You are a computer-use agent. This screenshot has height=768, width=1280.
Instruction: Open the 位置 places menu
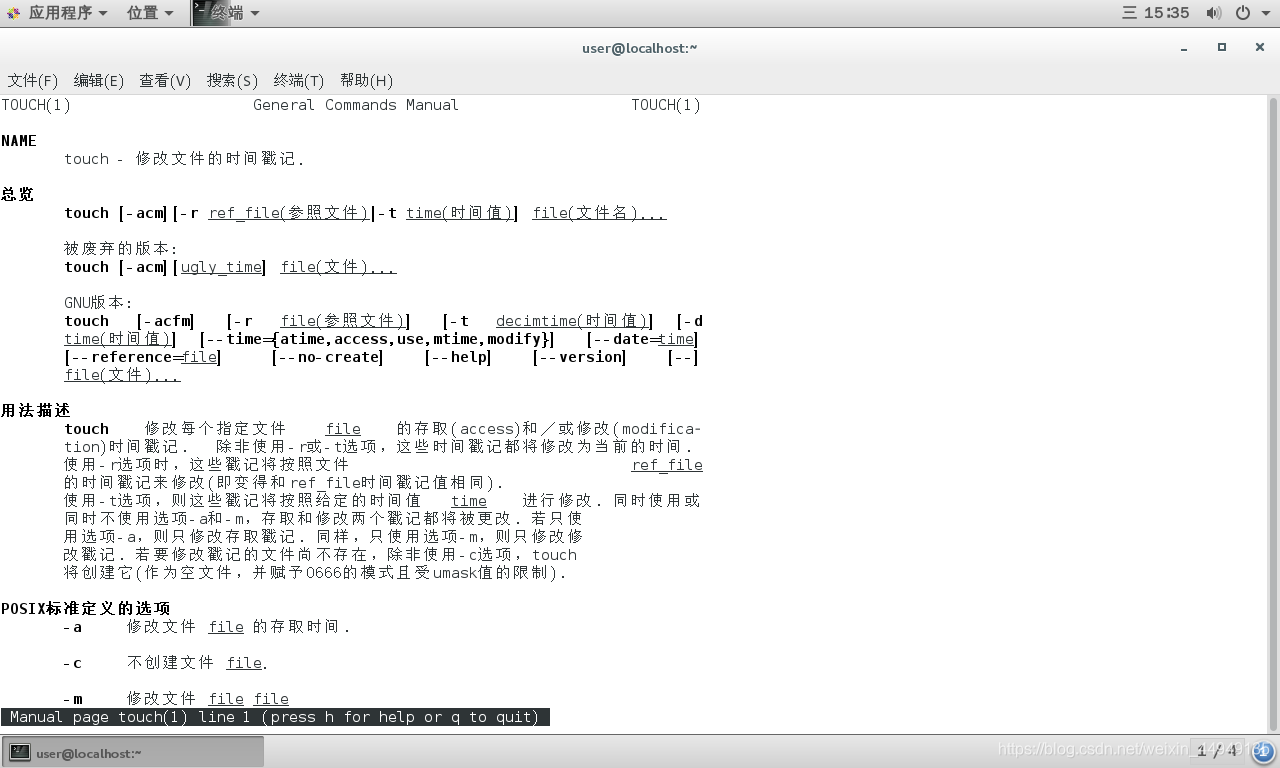150,13
